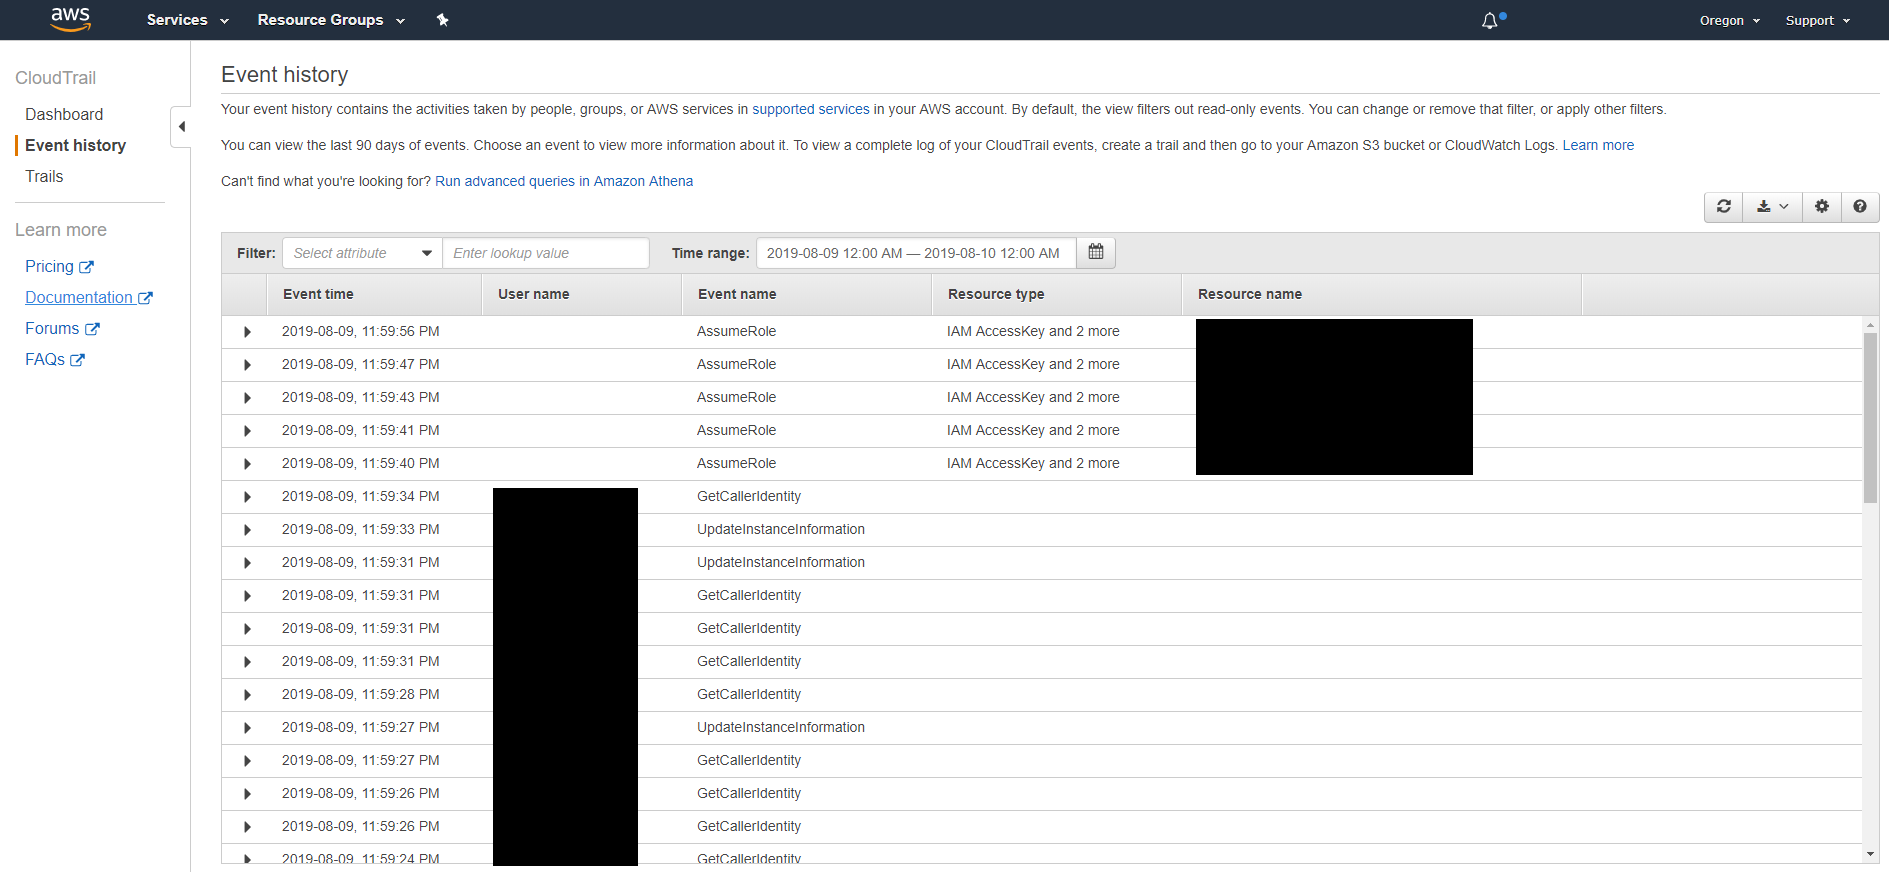Expand the 11:59:40 PM AssumeRole event
Image resolution: width=1889 pixels, height=872 pixels.
click(247, 464)
